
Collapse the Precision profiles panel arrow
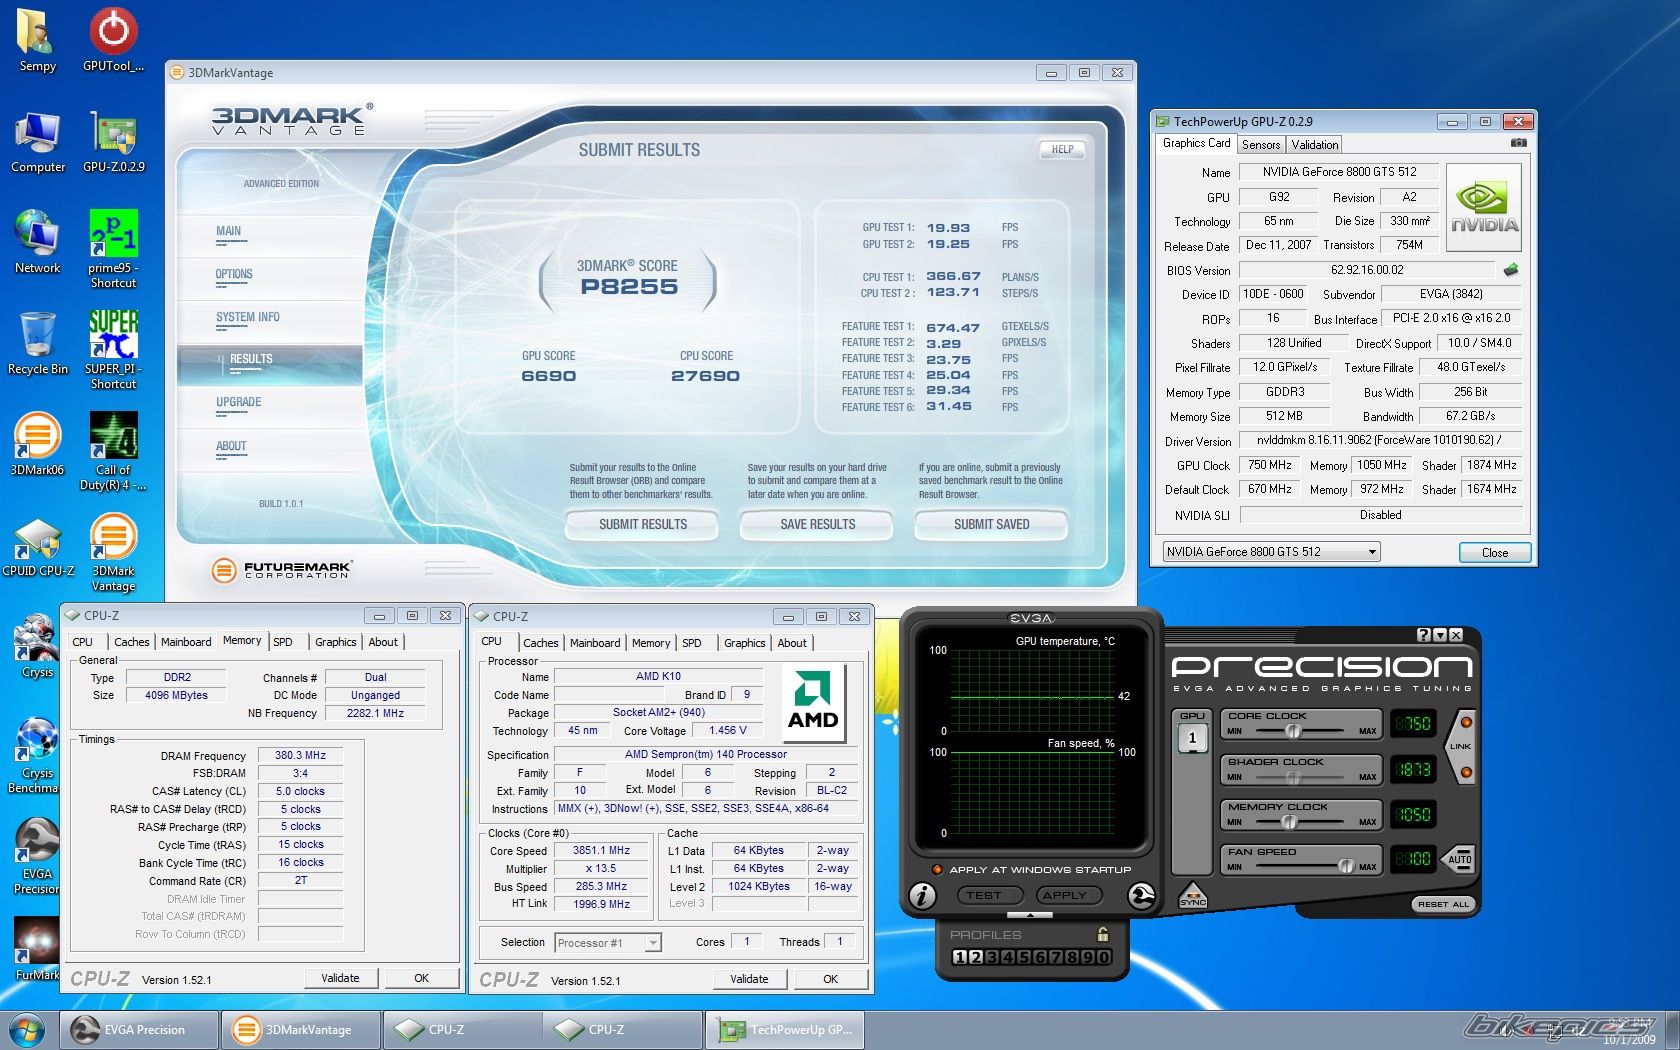(1031, 915)
